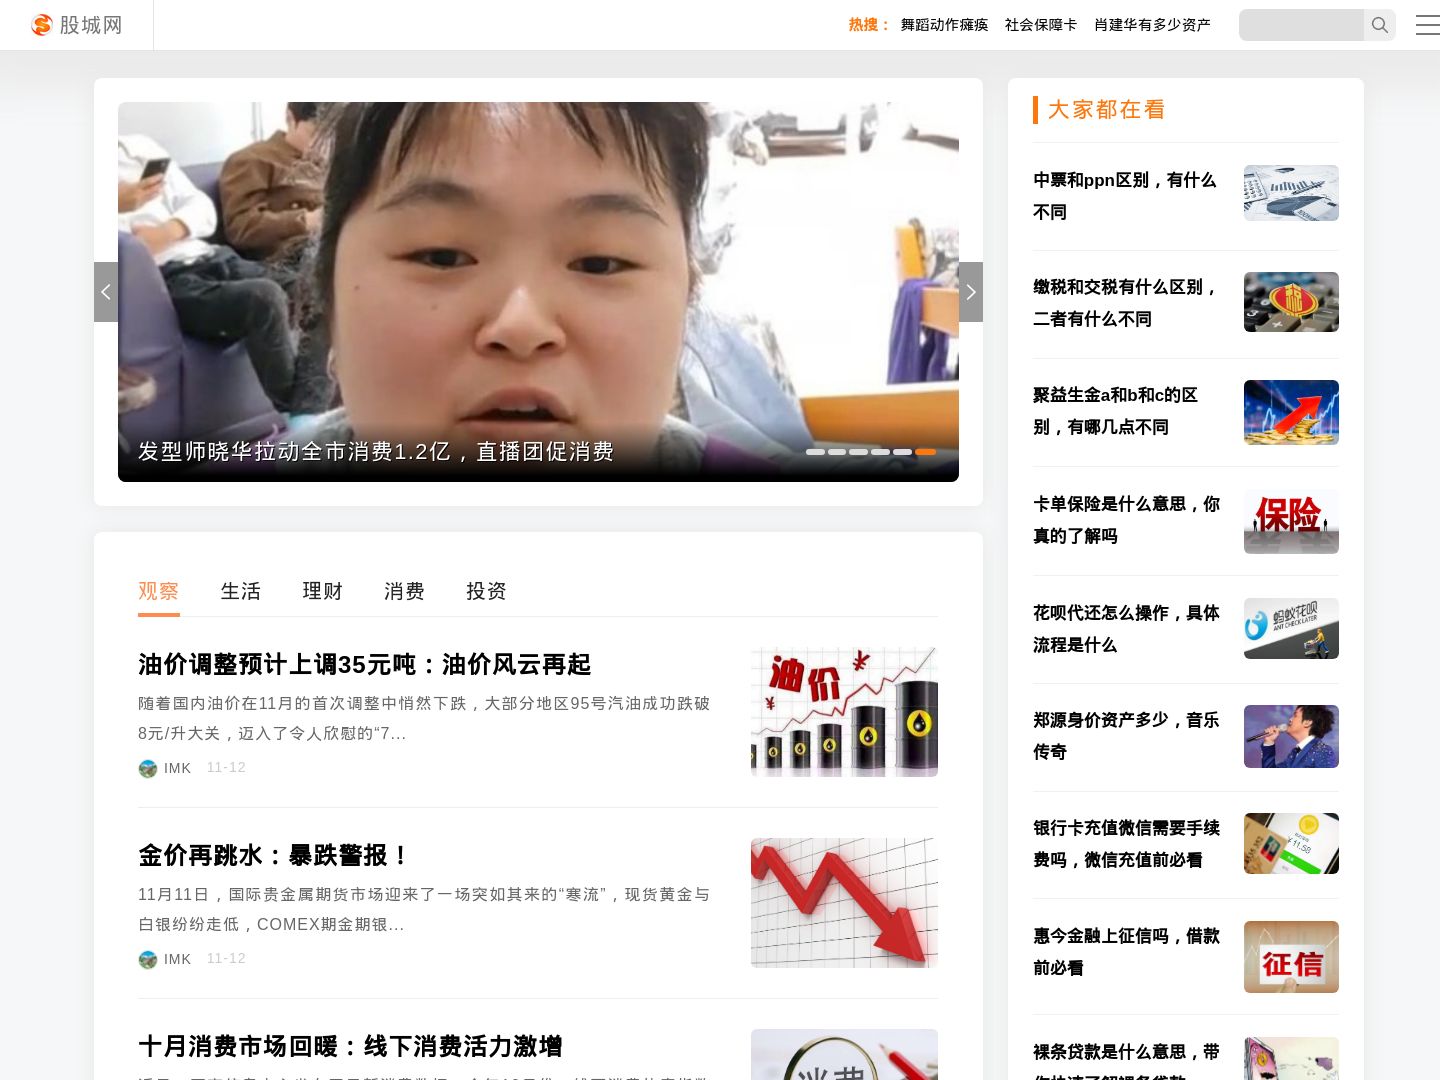Click the 油价 oil barrels thumbnail
The height and width of the screenshot is (1080, 1440).
point(844,712)
